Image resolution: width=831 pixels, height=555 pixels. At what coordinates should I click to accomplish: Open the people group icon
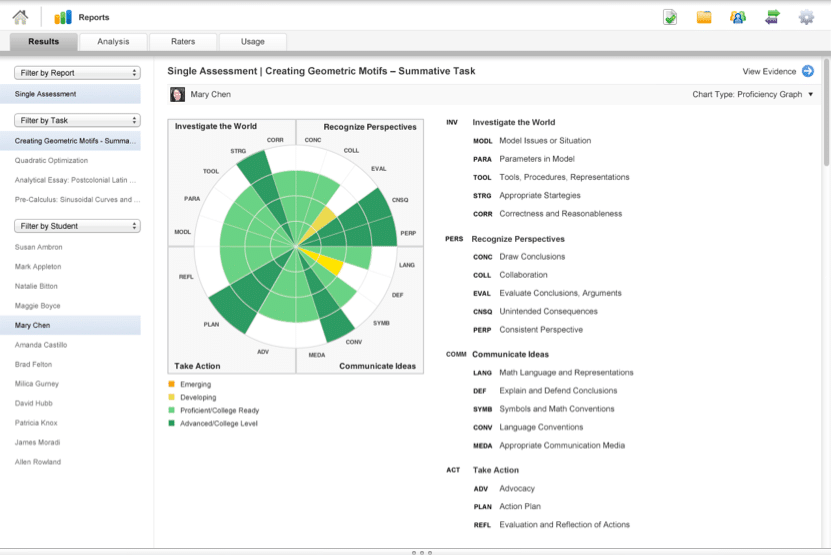[738, 17]
